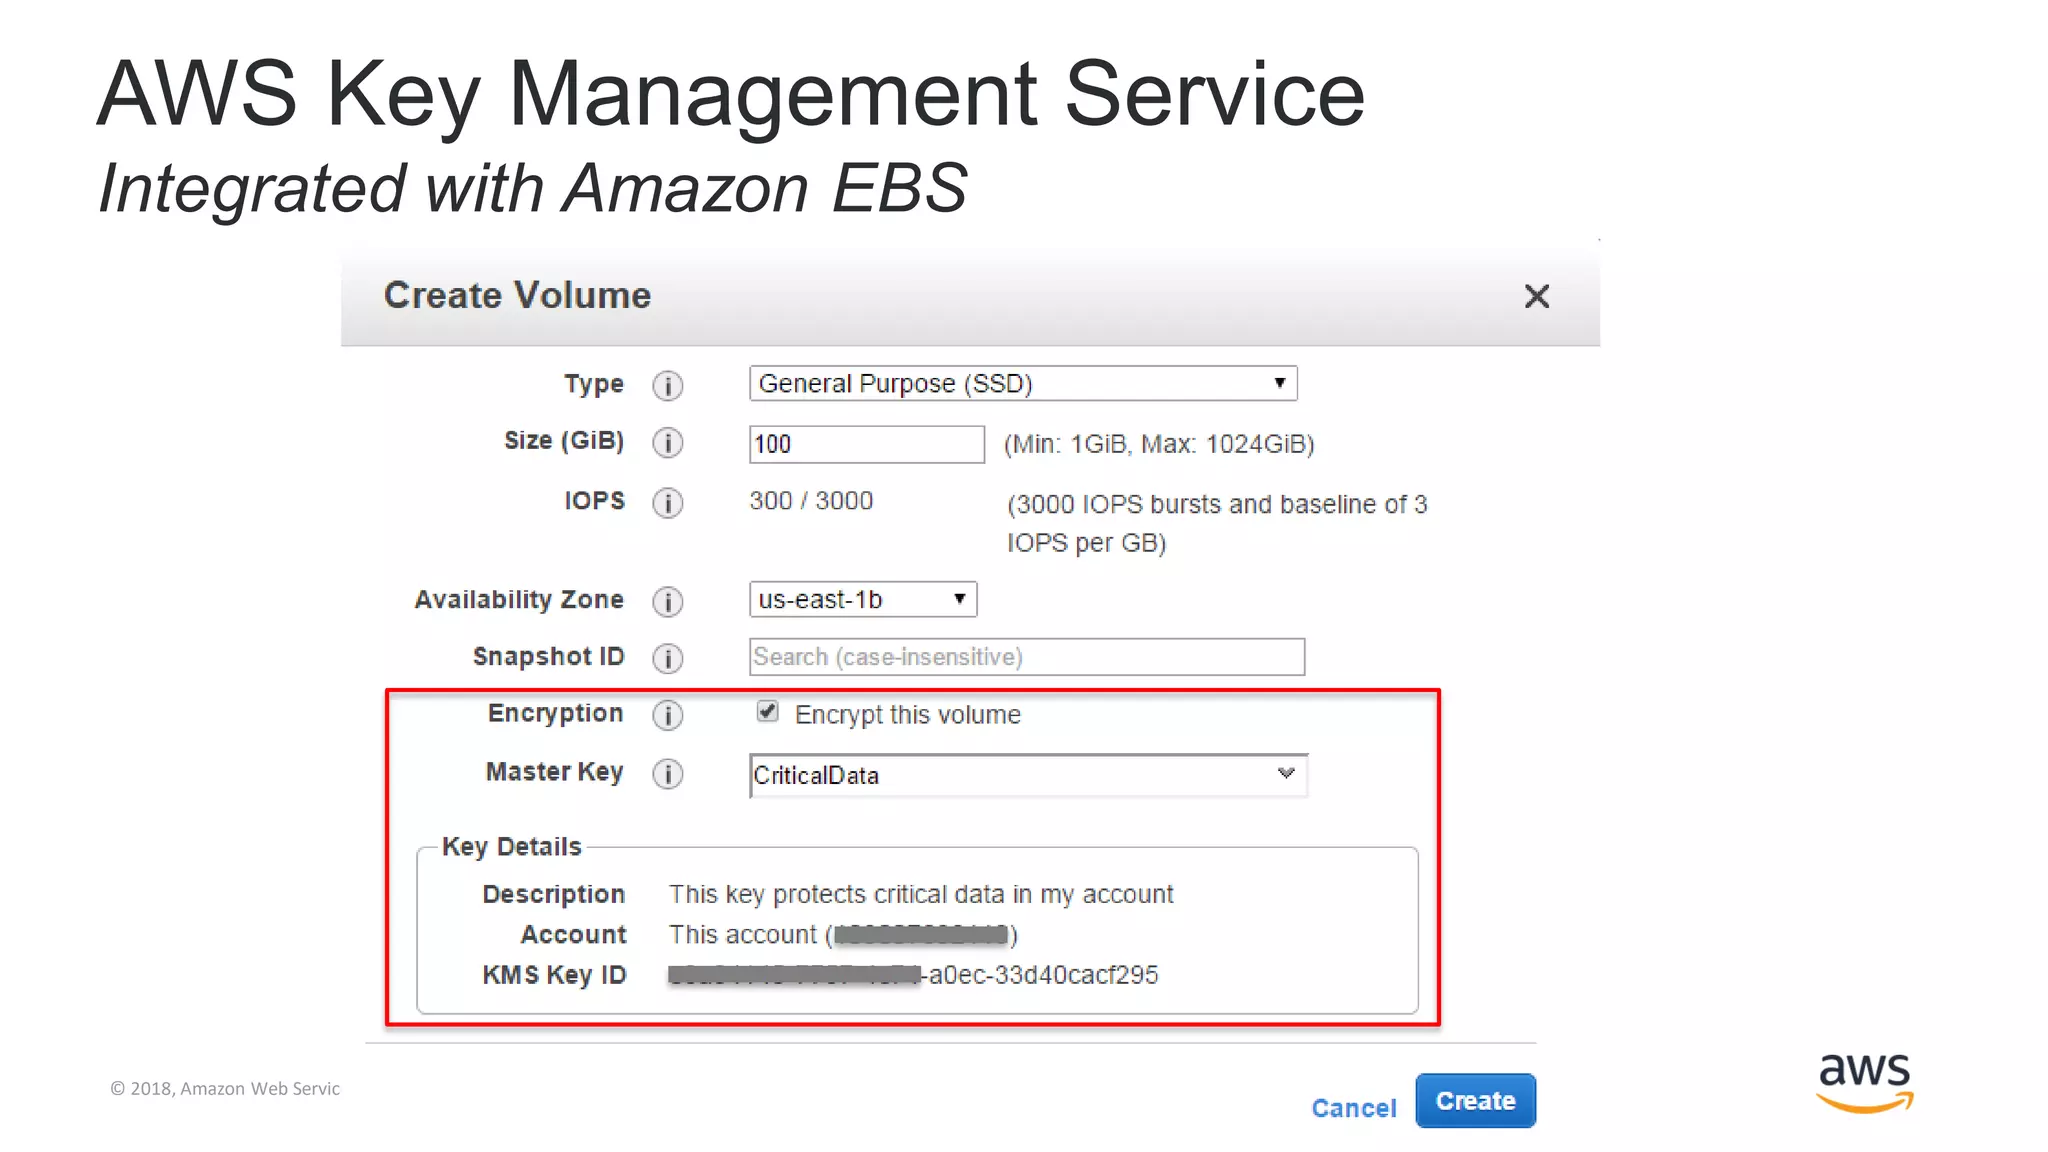
Task: Click the This account text
Action: (x=843, y=935)
